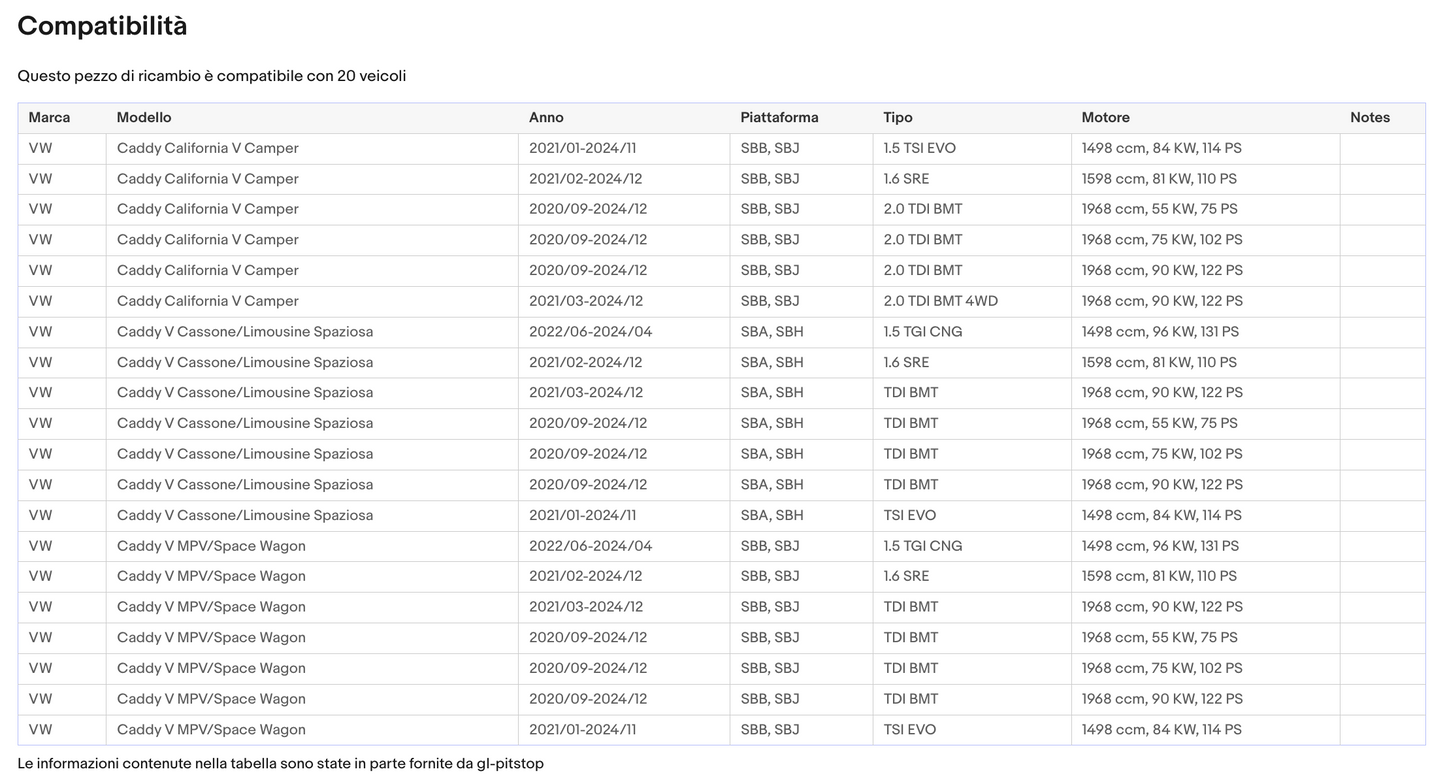Click the 75 KW engine cell for California Camper
Image resolution: width=1445 pixels, height=784 pixels.
tap(1161, 240)
